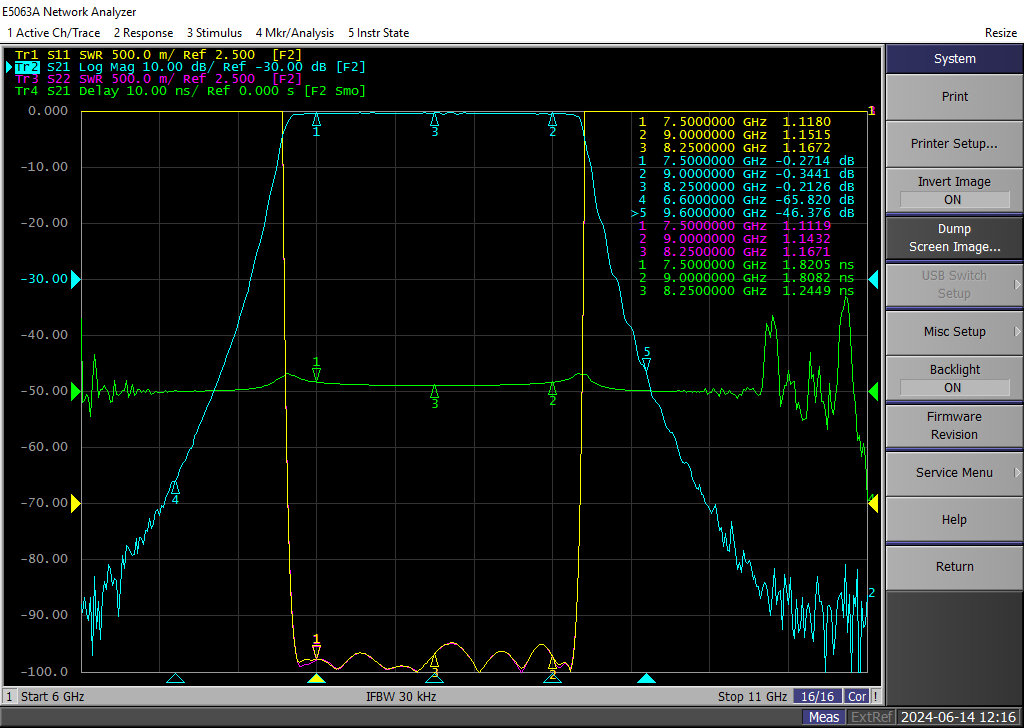Click cyan marker 4 on the S21 trace

[175, 488]
